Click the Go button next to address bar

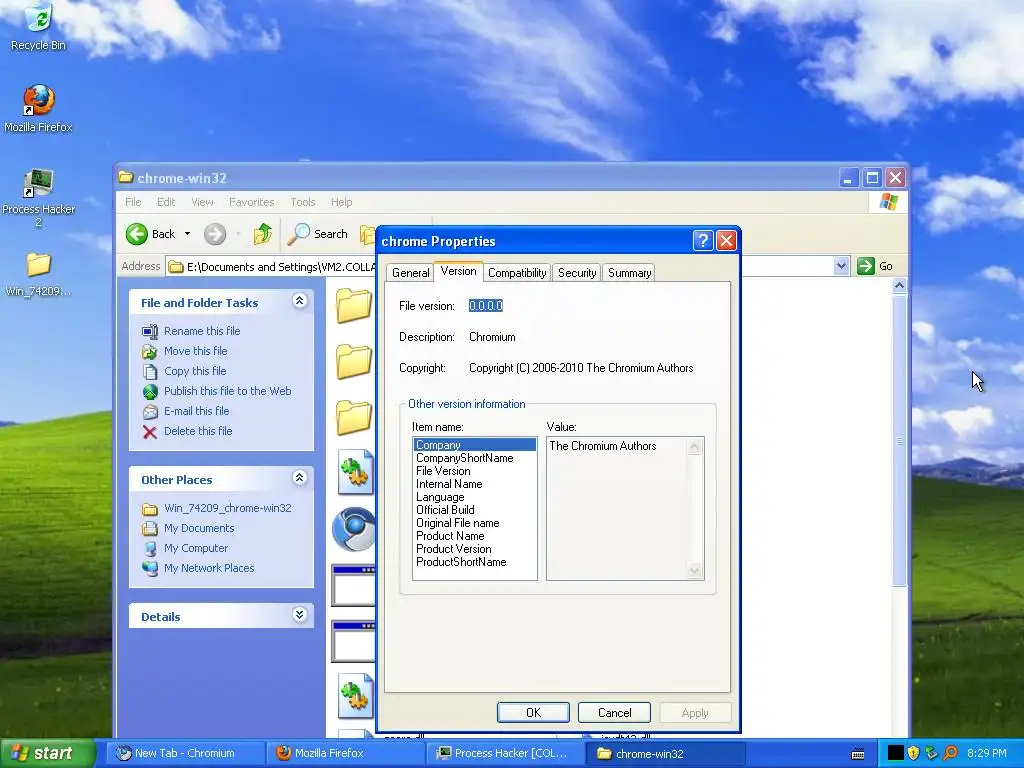(x=875, y=266)
